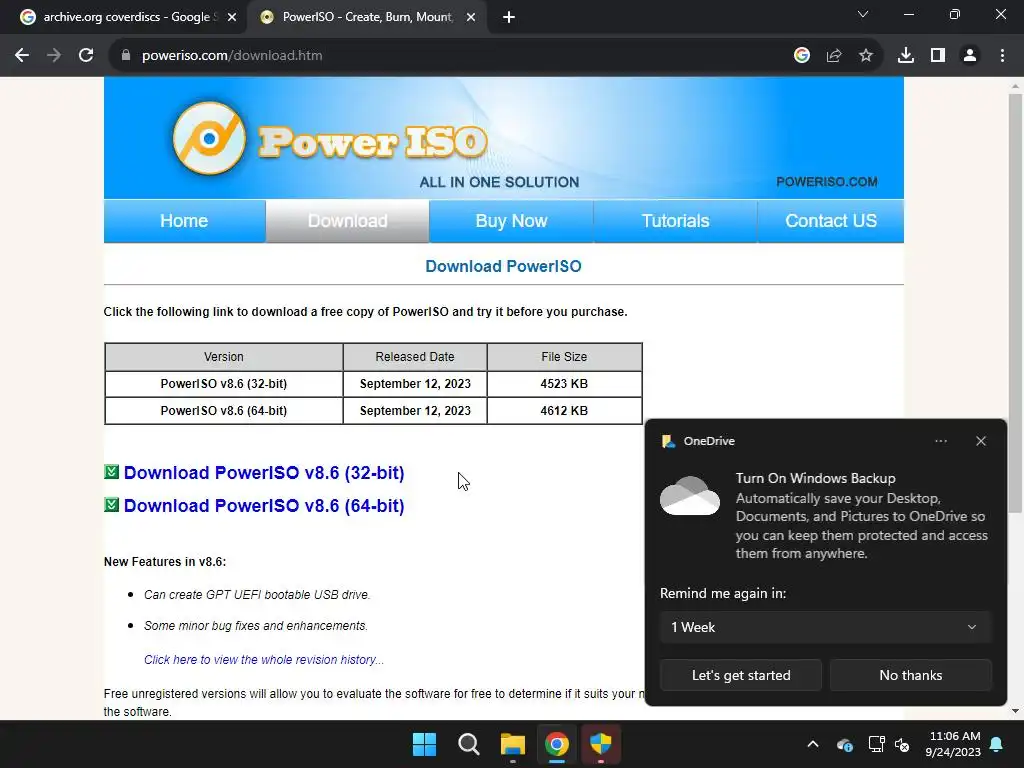Close the PowerISO tab

(x=471, y=17)
